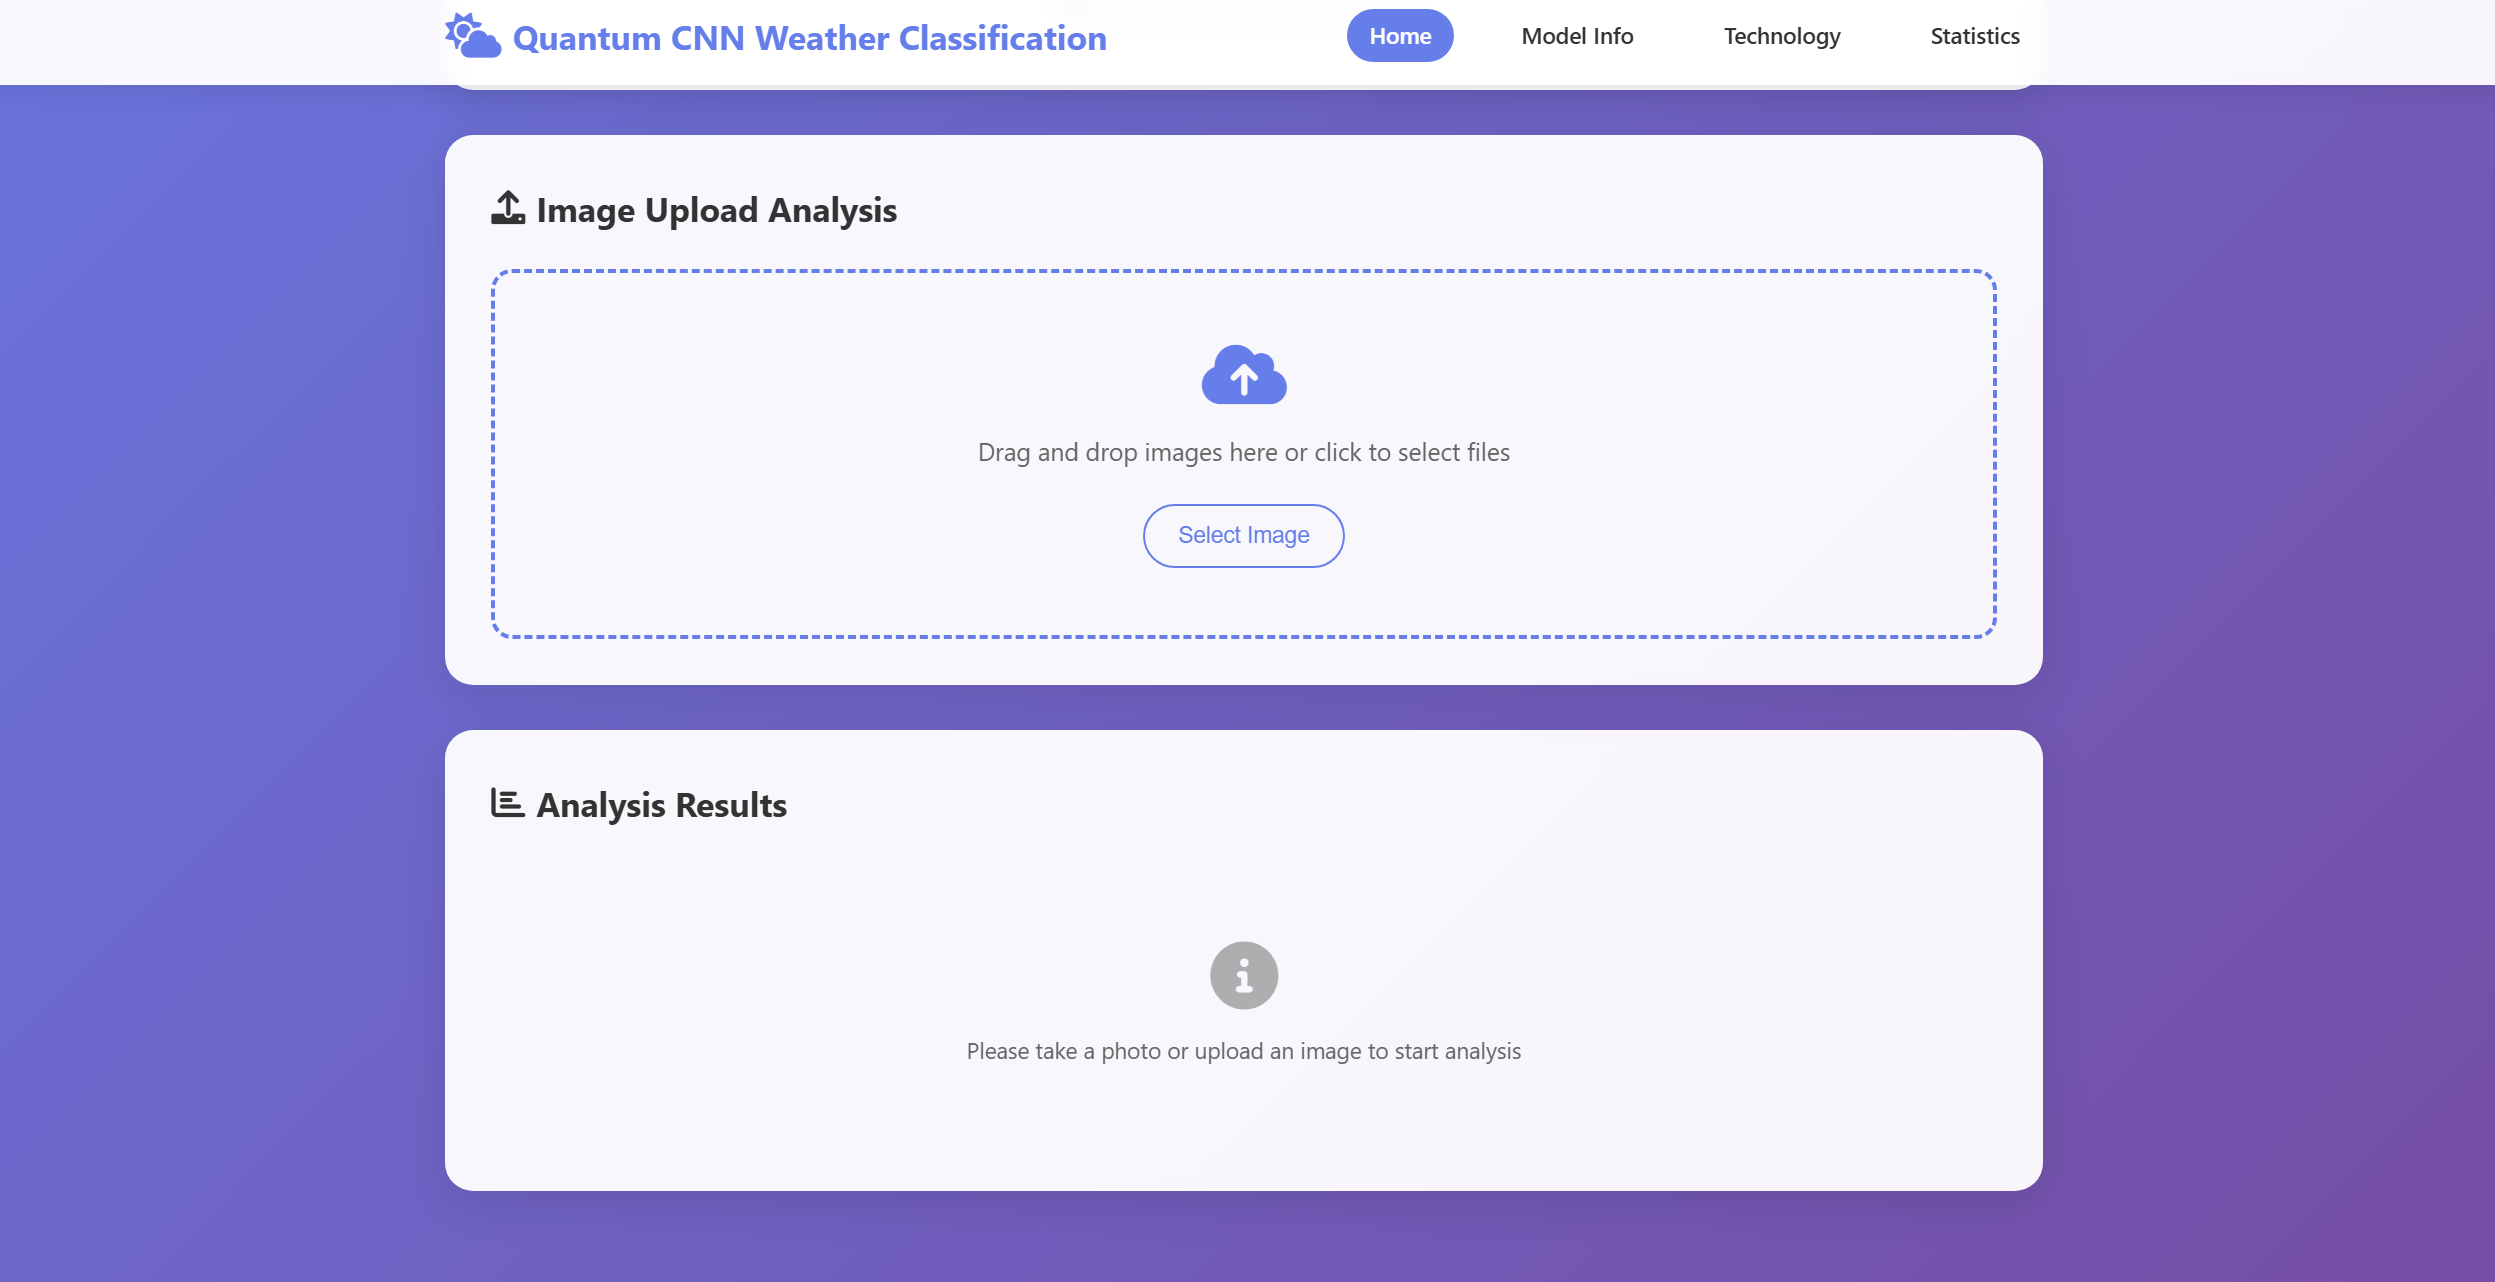Switch to the Technology tab
2495x1282 pixels.
pos(1781,36)
